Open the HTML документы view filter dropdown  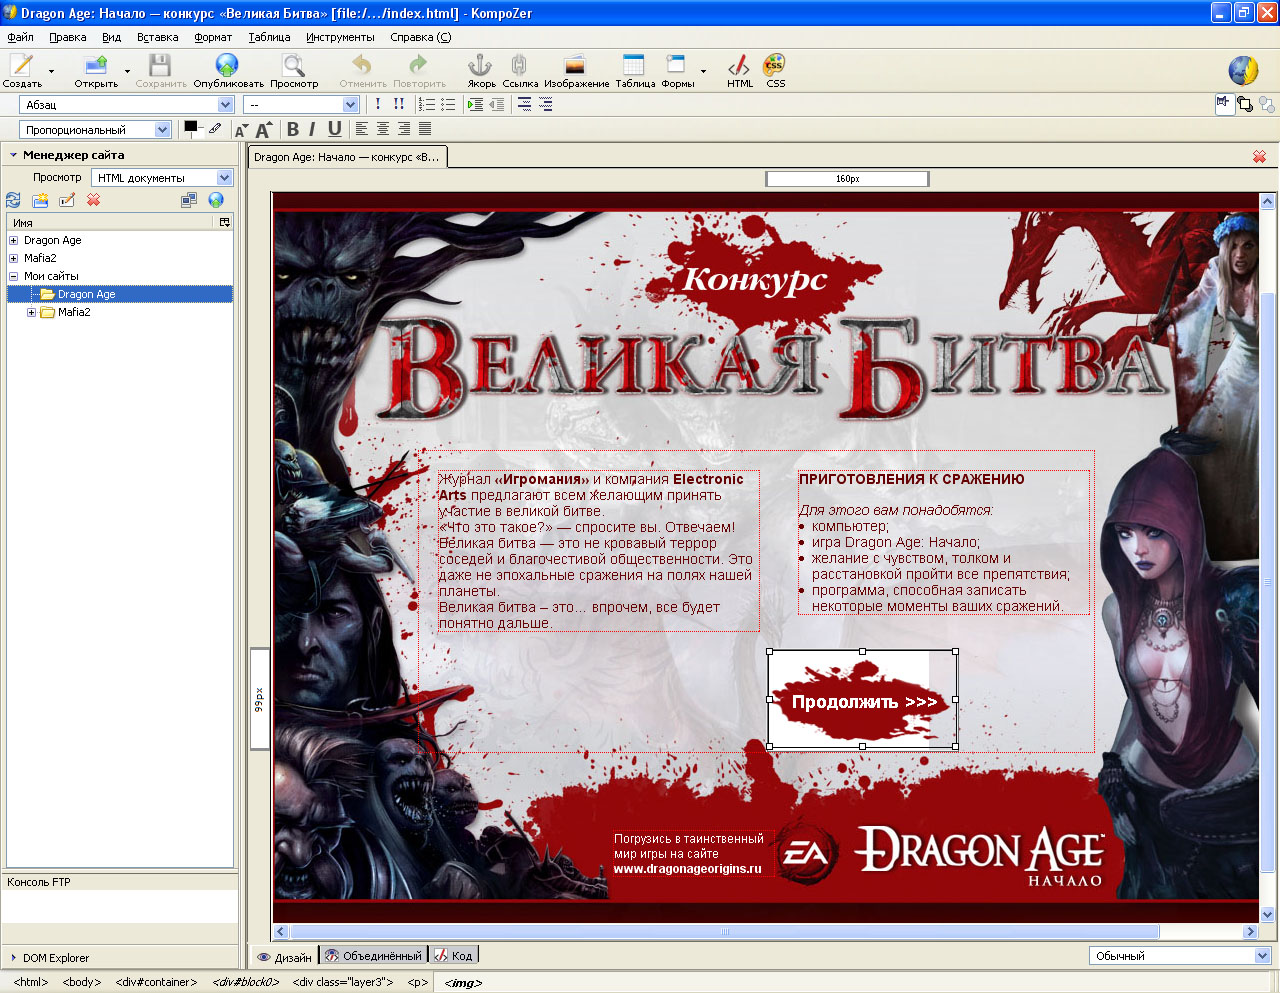162,178
